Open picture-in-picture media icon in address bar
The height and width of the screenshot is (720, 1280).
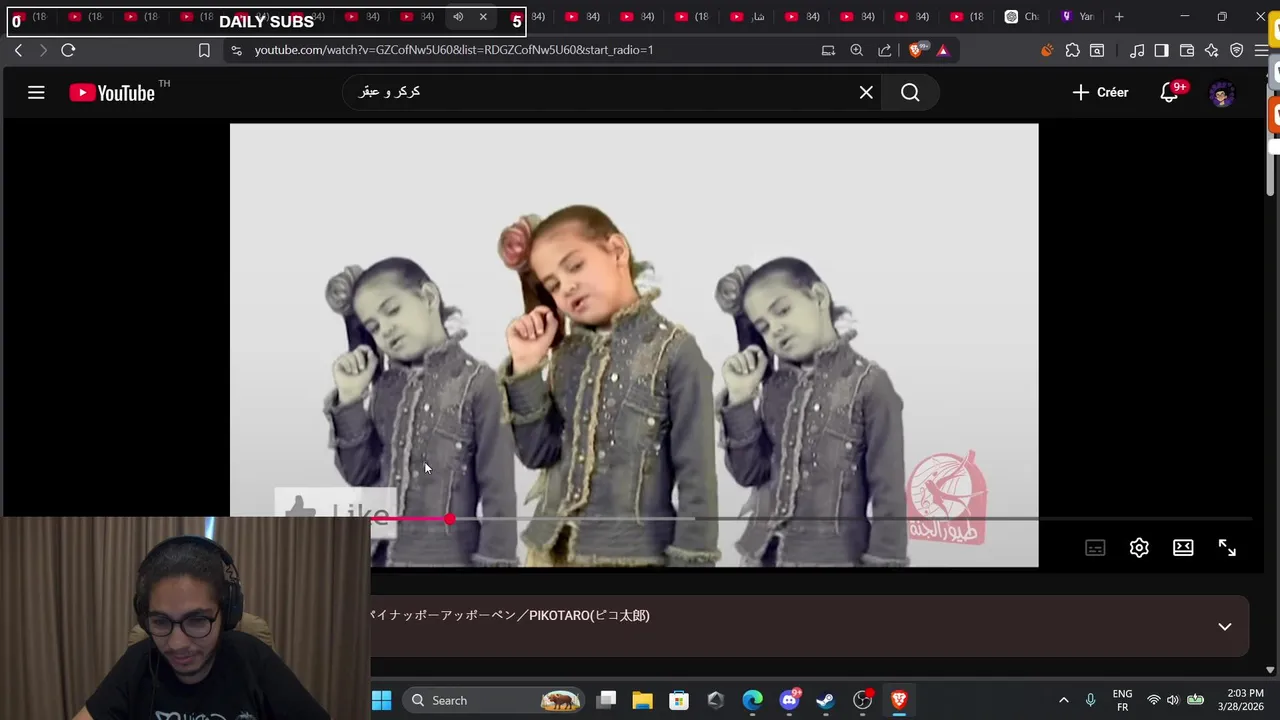coord(828,50)
